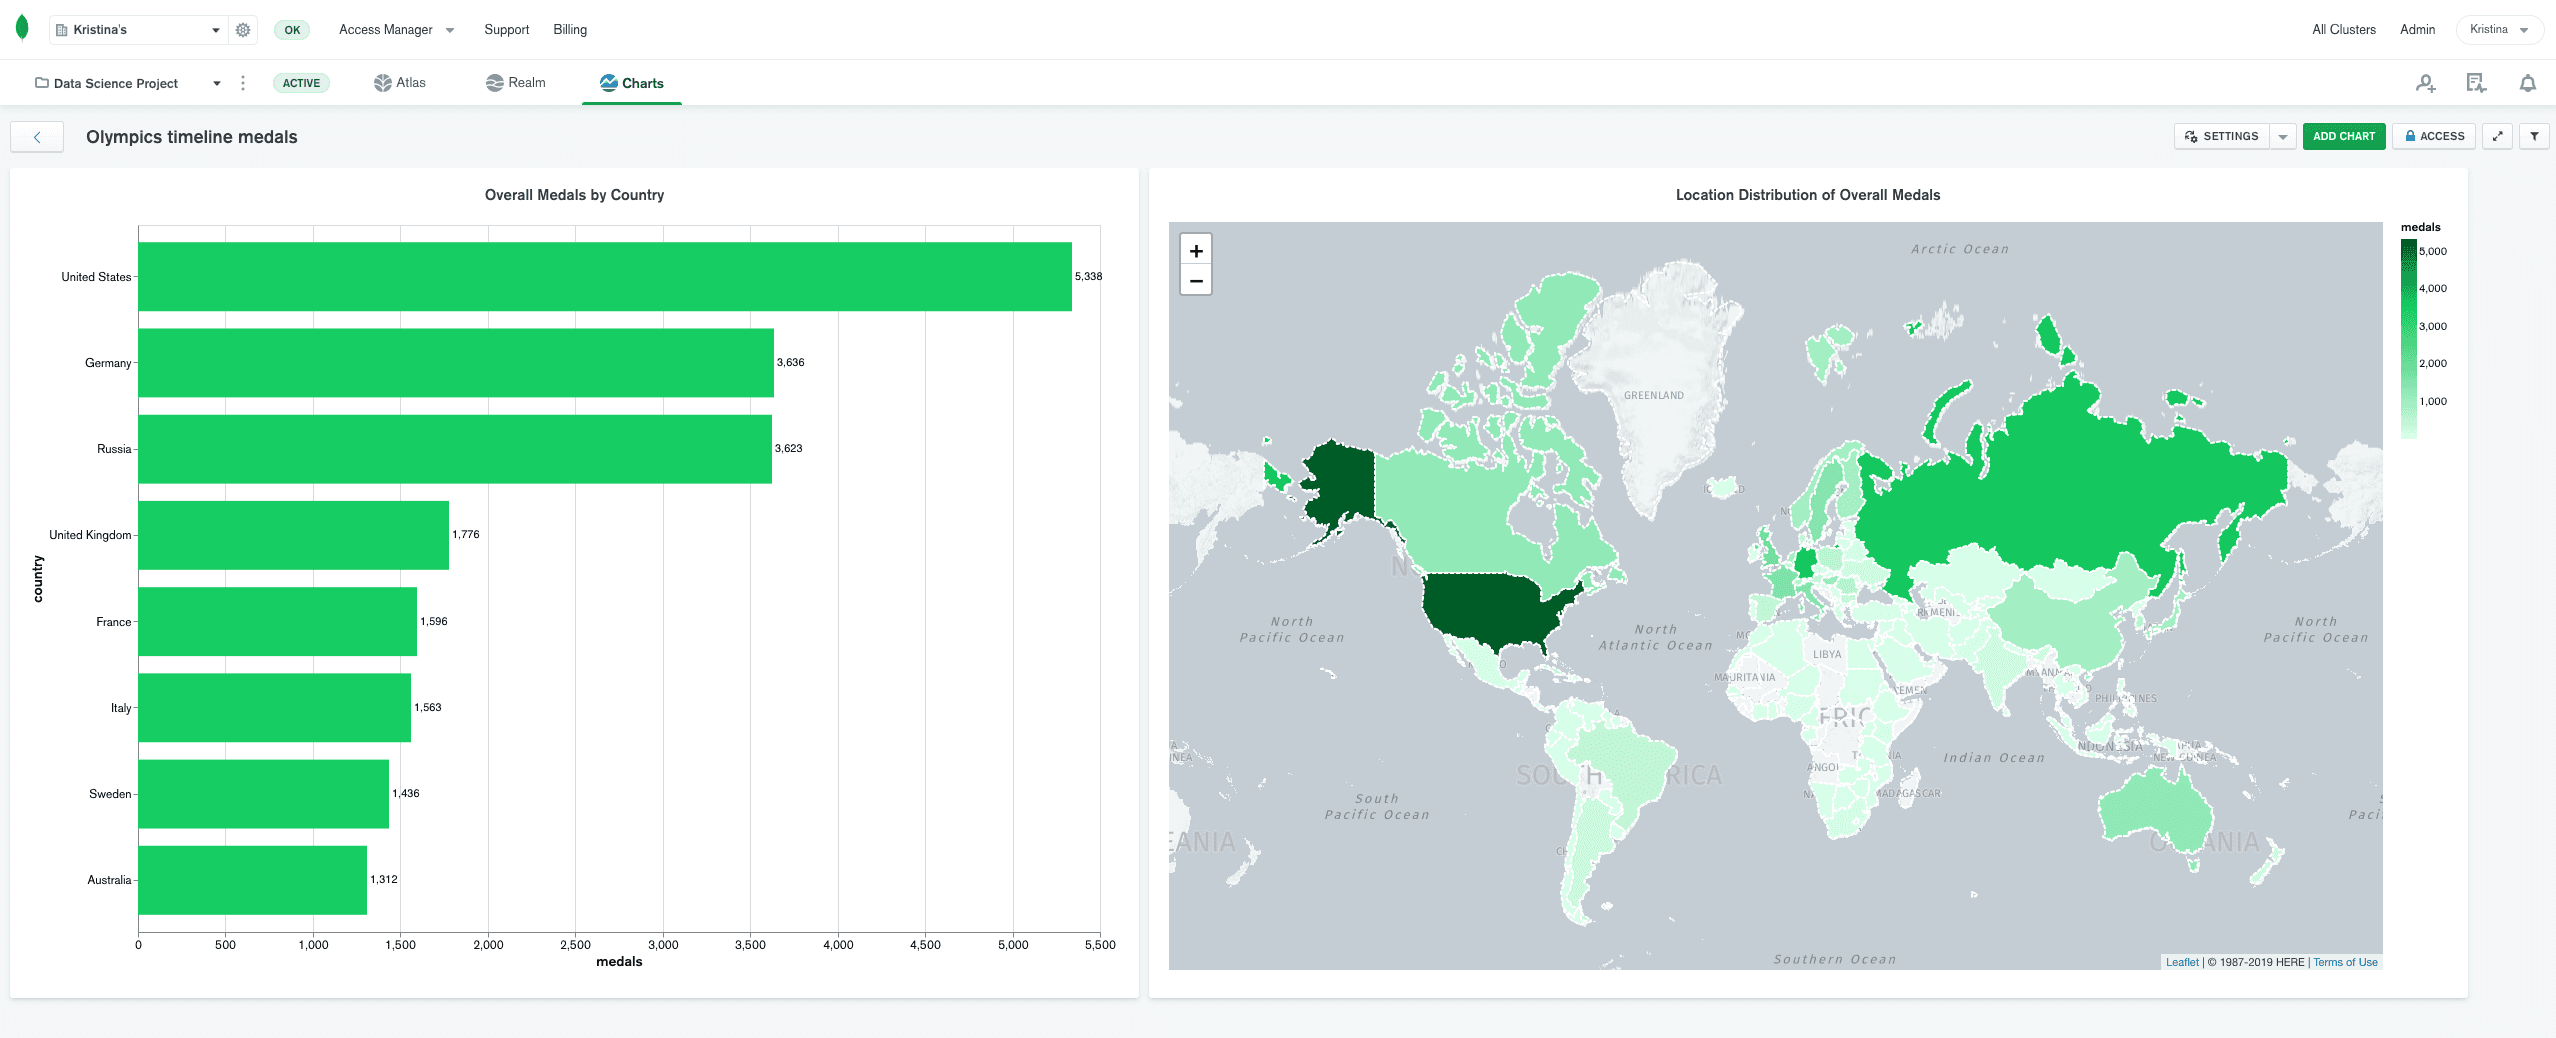Open the dashboard filter funnel icon
2556x1038 pixels.
point(2534,136)
